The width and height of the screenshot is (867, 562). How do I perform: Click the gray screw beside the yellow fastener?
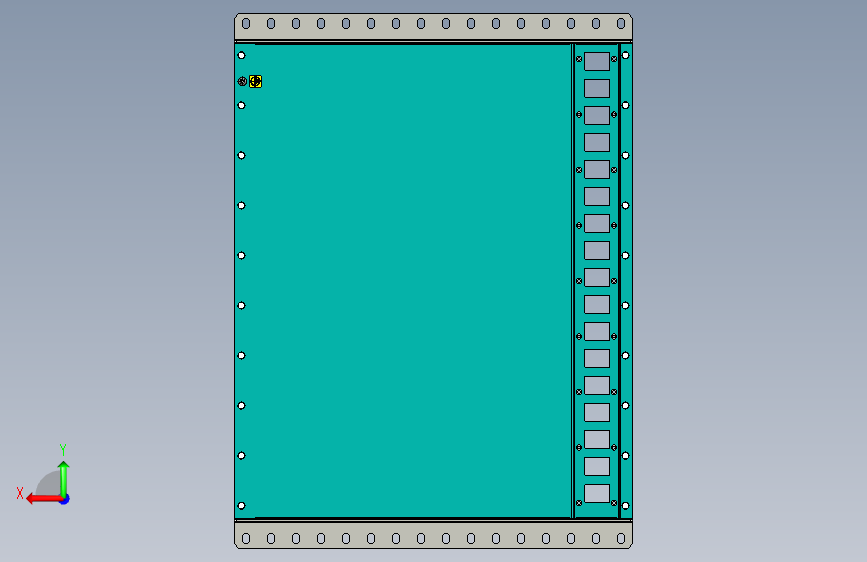(x=242, y=81)
